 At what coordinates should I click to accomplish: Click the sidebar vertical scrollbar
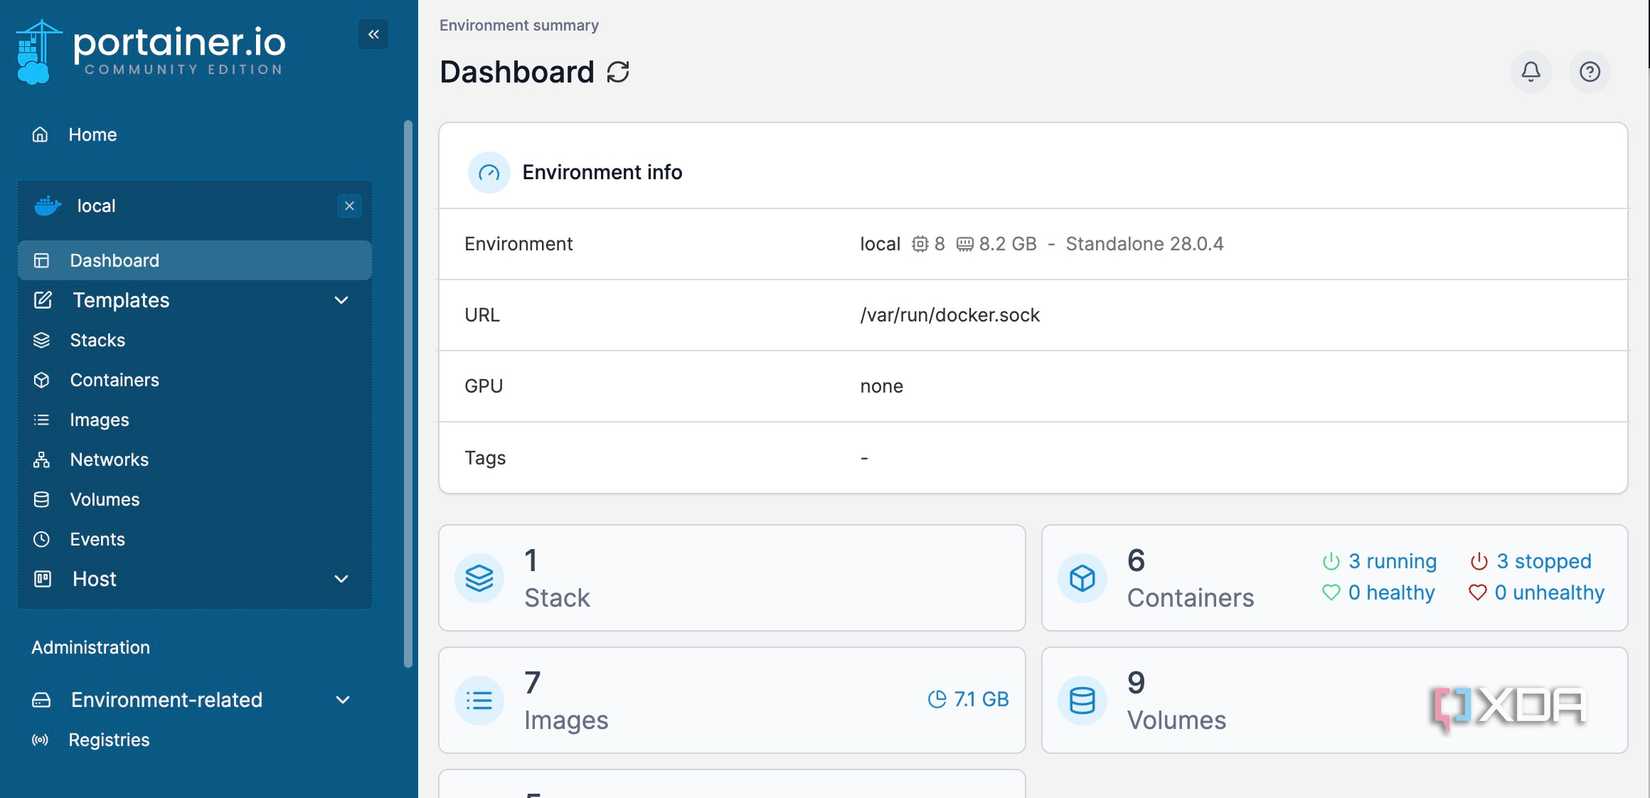click(x=408, y=394)
